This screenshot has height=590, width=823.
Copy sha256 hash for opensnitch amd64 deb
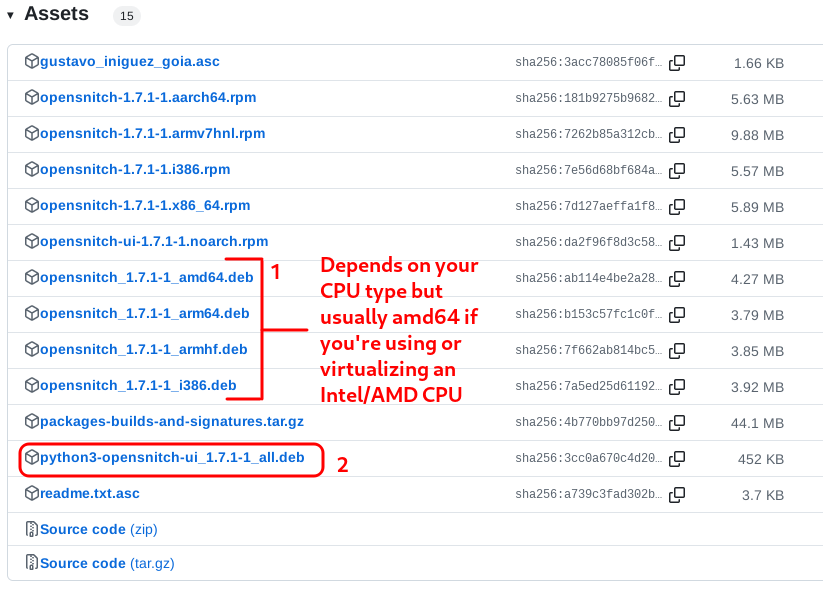[x=677, y=279]
